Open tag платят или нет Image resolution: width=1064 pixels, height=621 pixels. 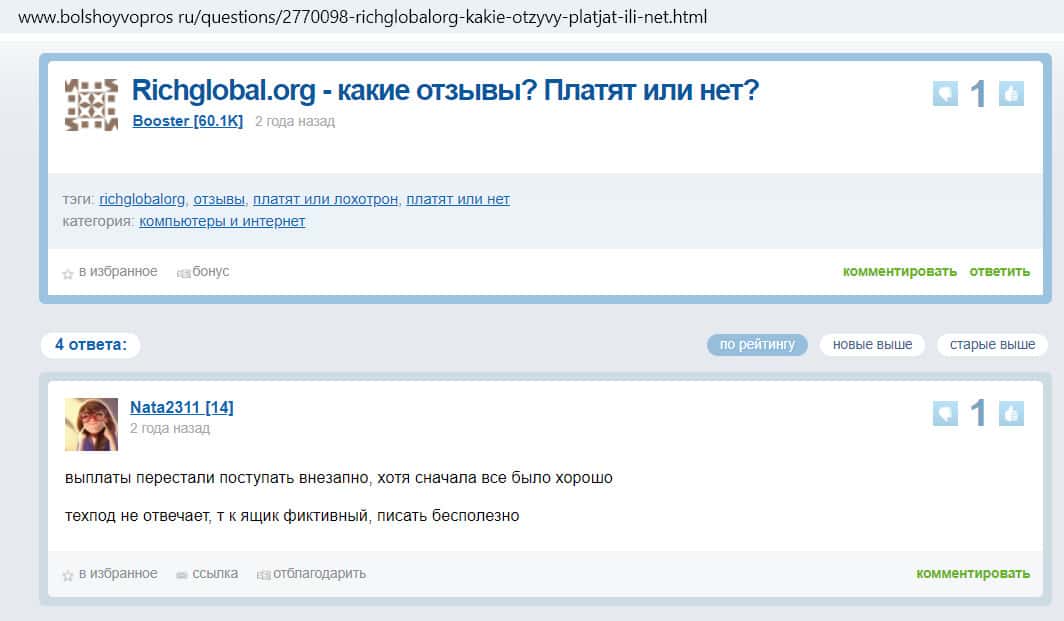pos(458,200)
